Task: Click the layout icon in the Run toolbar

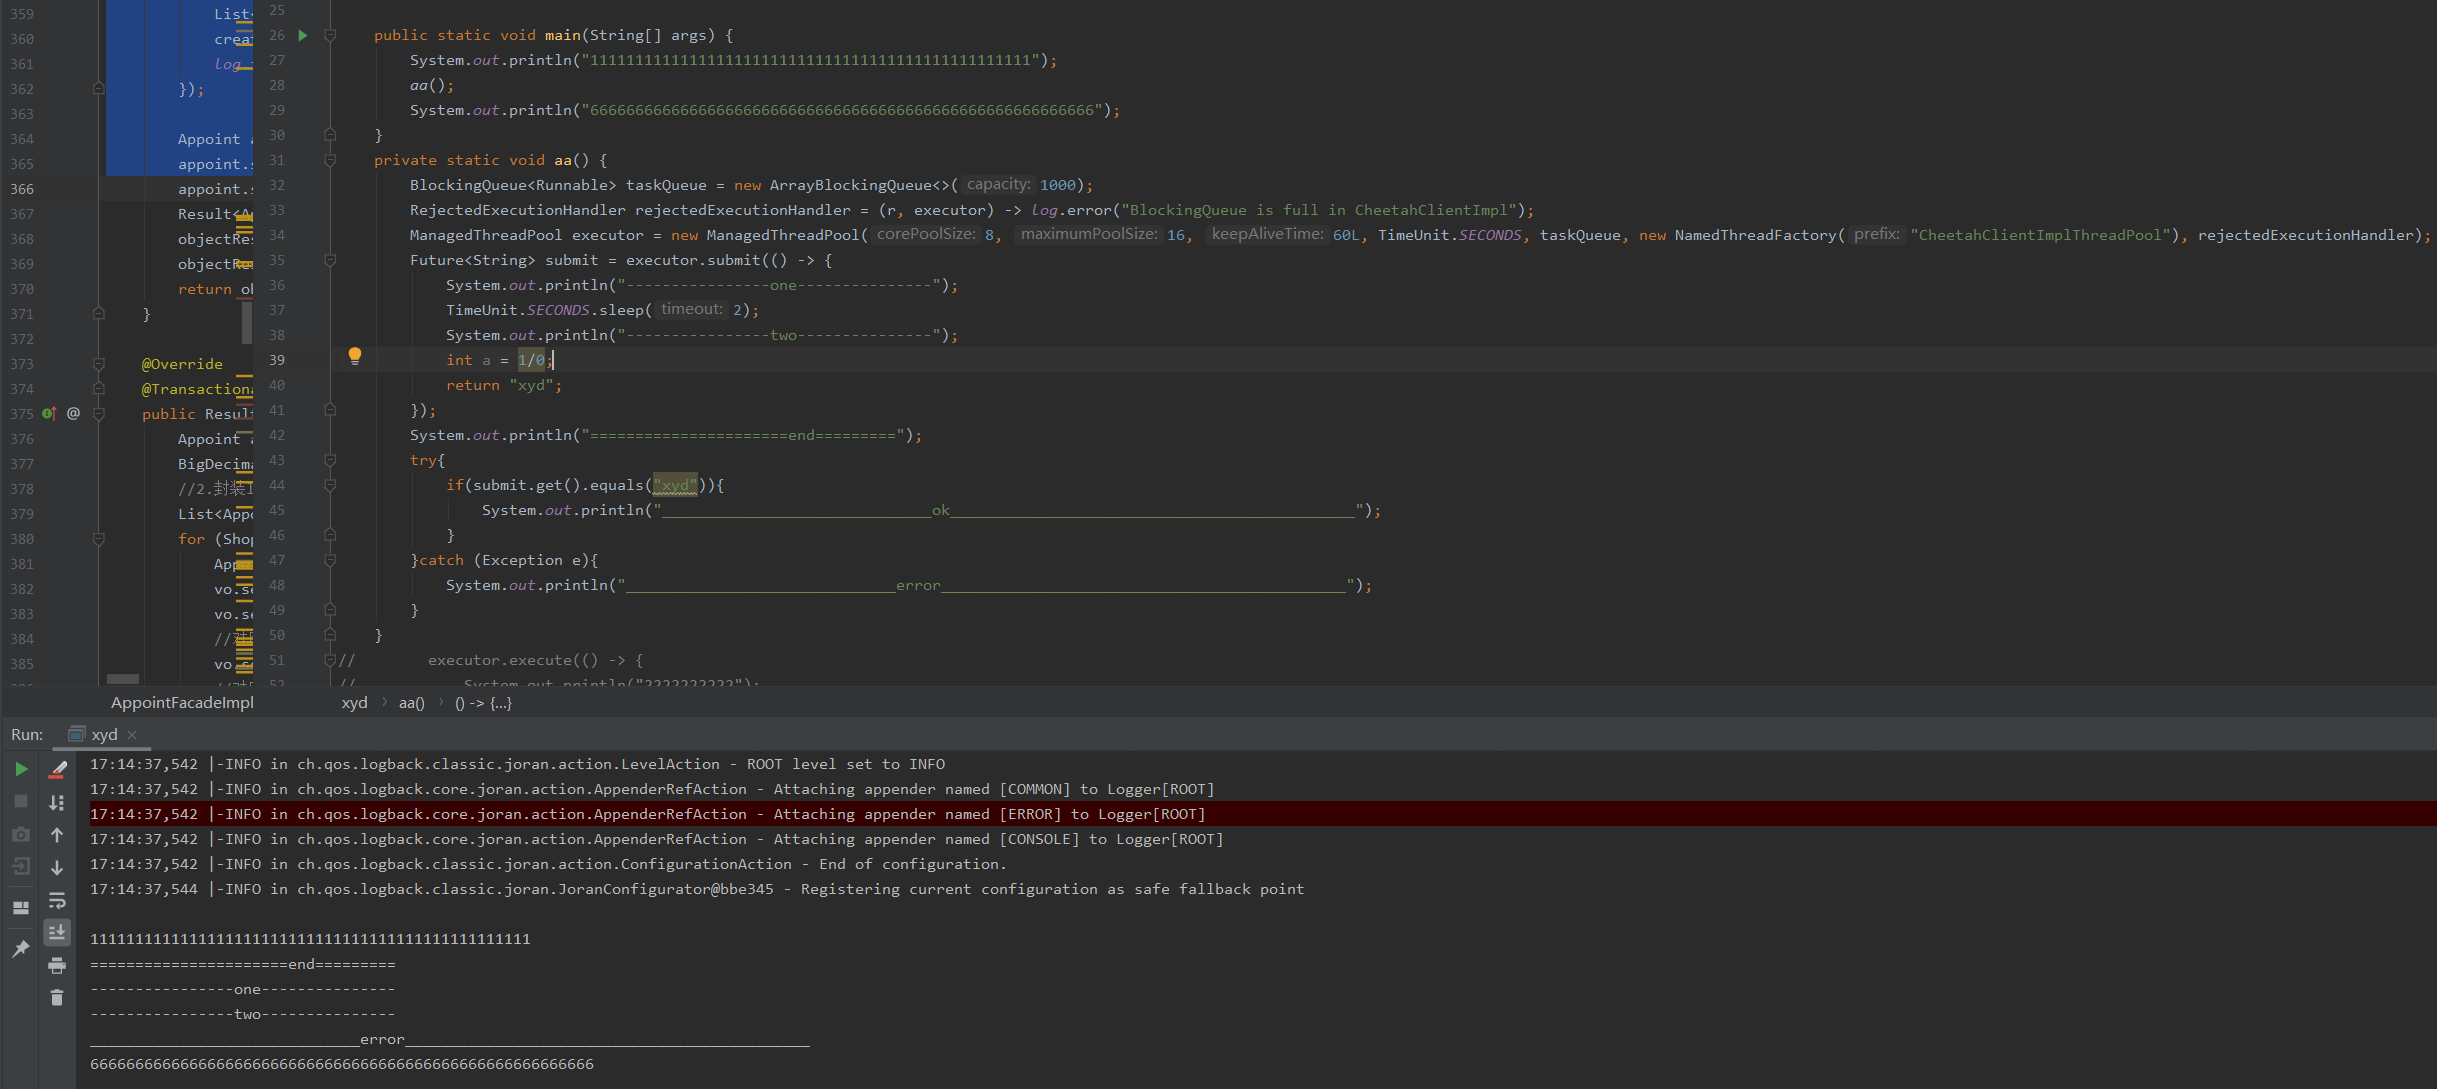Action: pyautogui.click(x=21, y=908)
